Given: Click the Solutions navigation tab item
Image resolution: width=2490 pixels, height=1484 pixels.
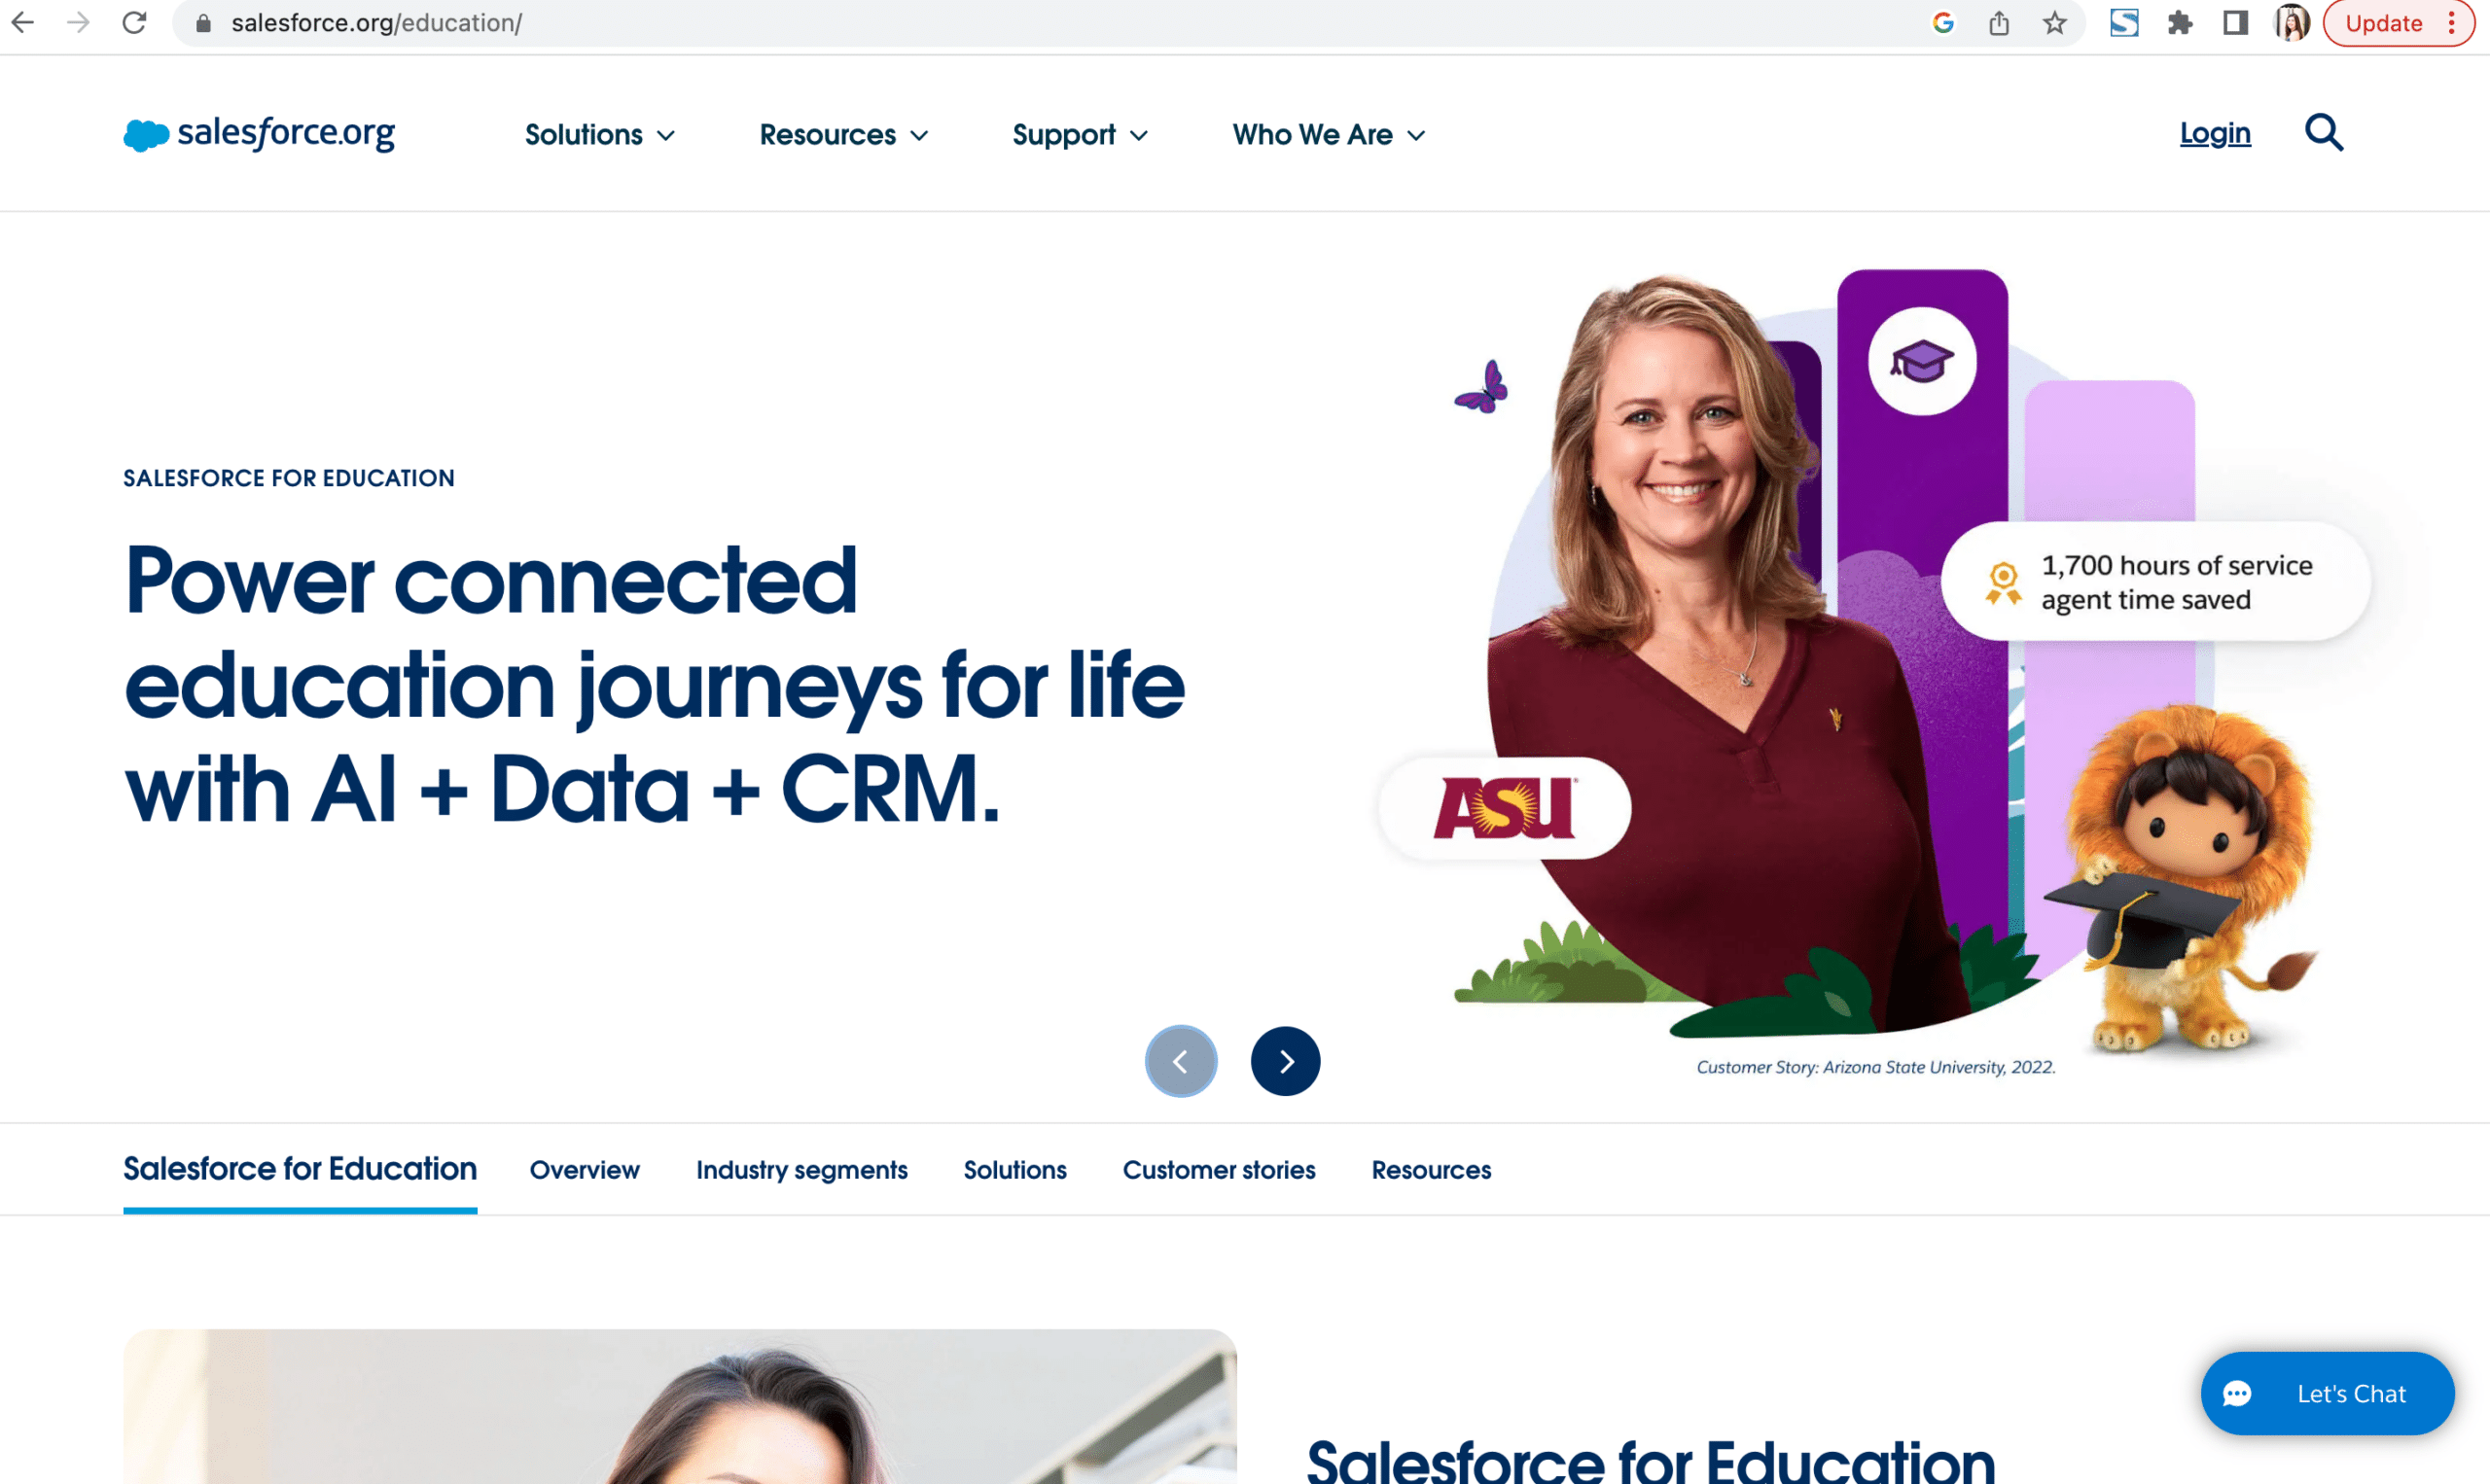Looking at the screenshot, I should click(598, 134).
